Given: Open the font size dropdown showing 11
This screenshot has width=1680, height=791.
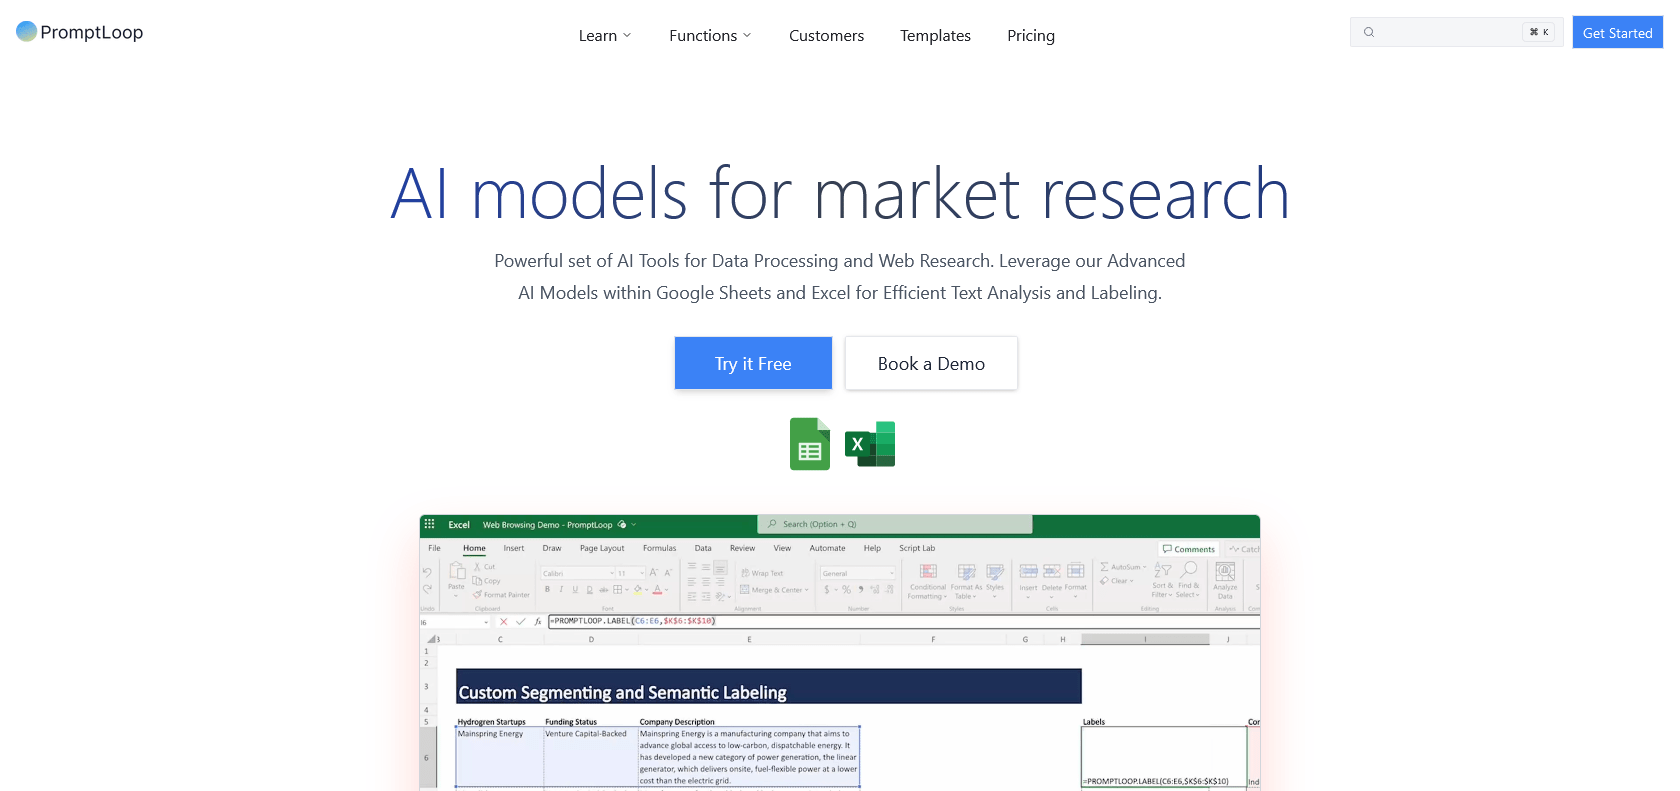Looking at the screenshot, I should tap(642, 573).
